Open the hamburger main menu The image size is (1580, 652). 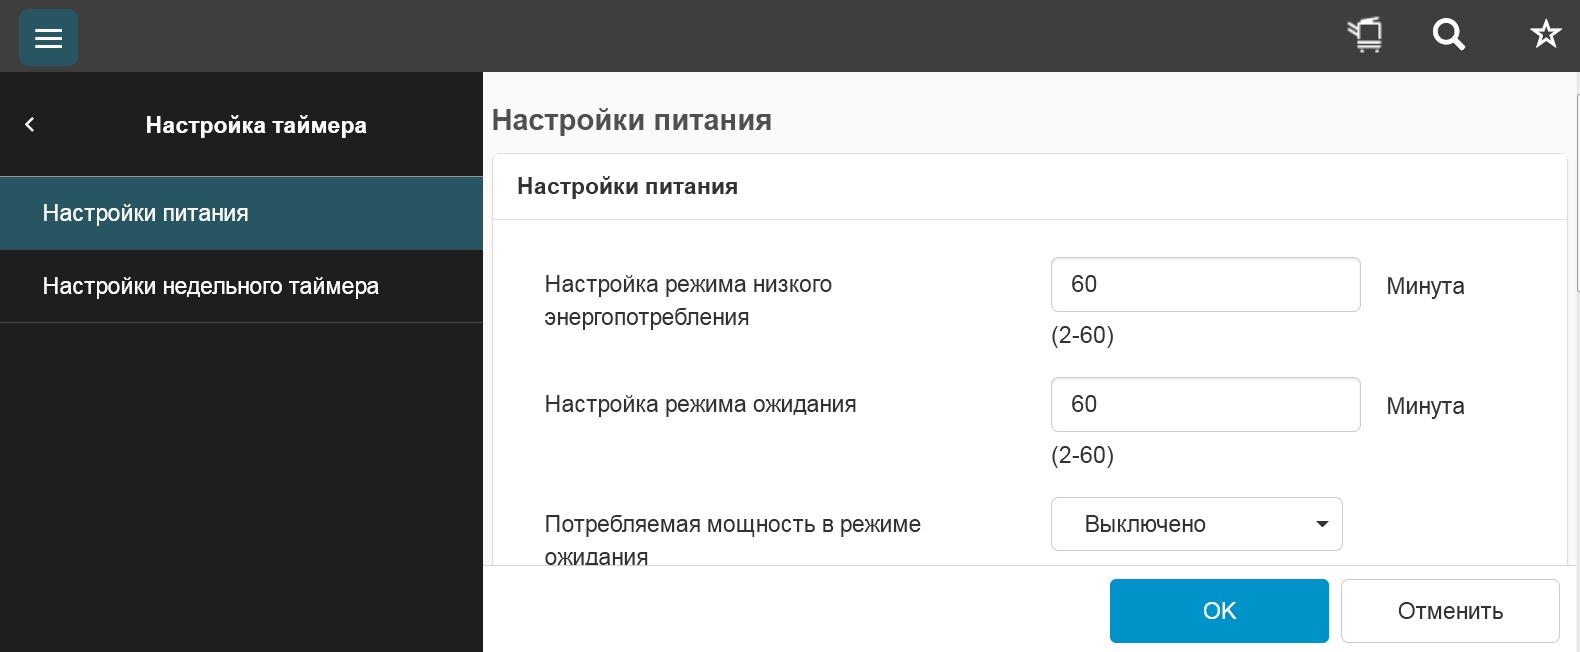coord(48,38)
